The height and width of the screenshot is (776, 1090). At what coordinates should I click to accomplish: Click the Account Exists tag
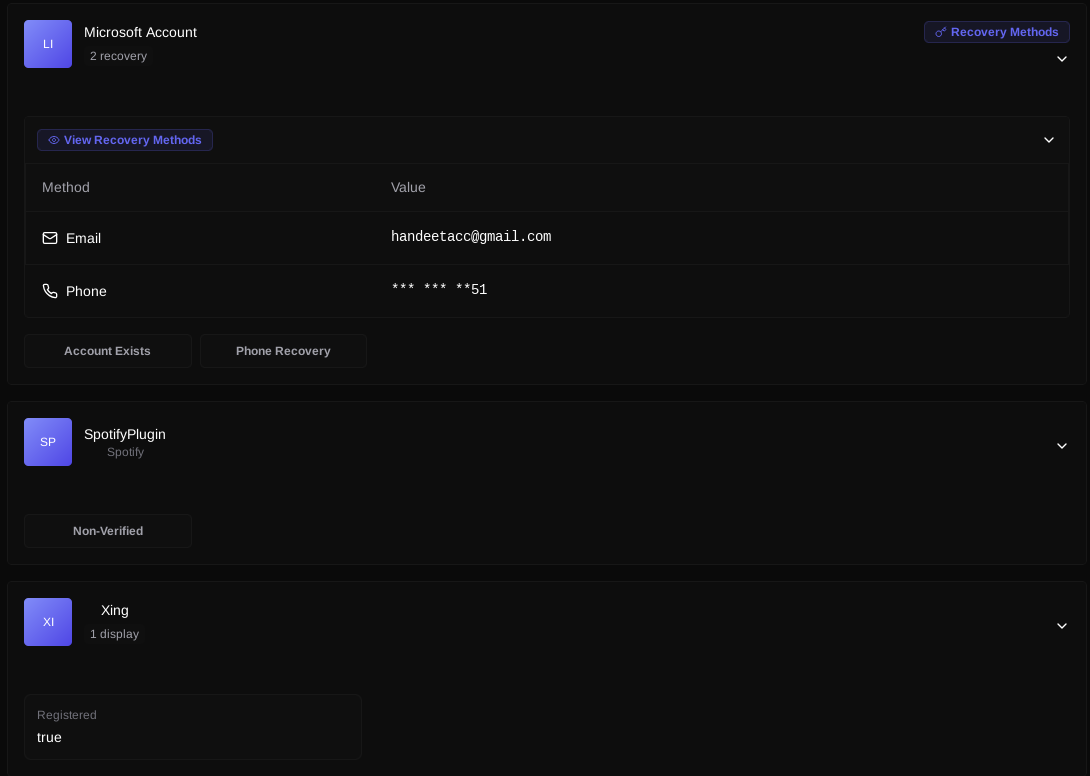[108, 351]
